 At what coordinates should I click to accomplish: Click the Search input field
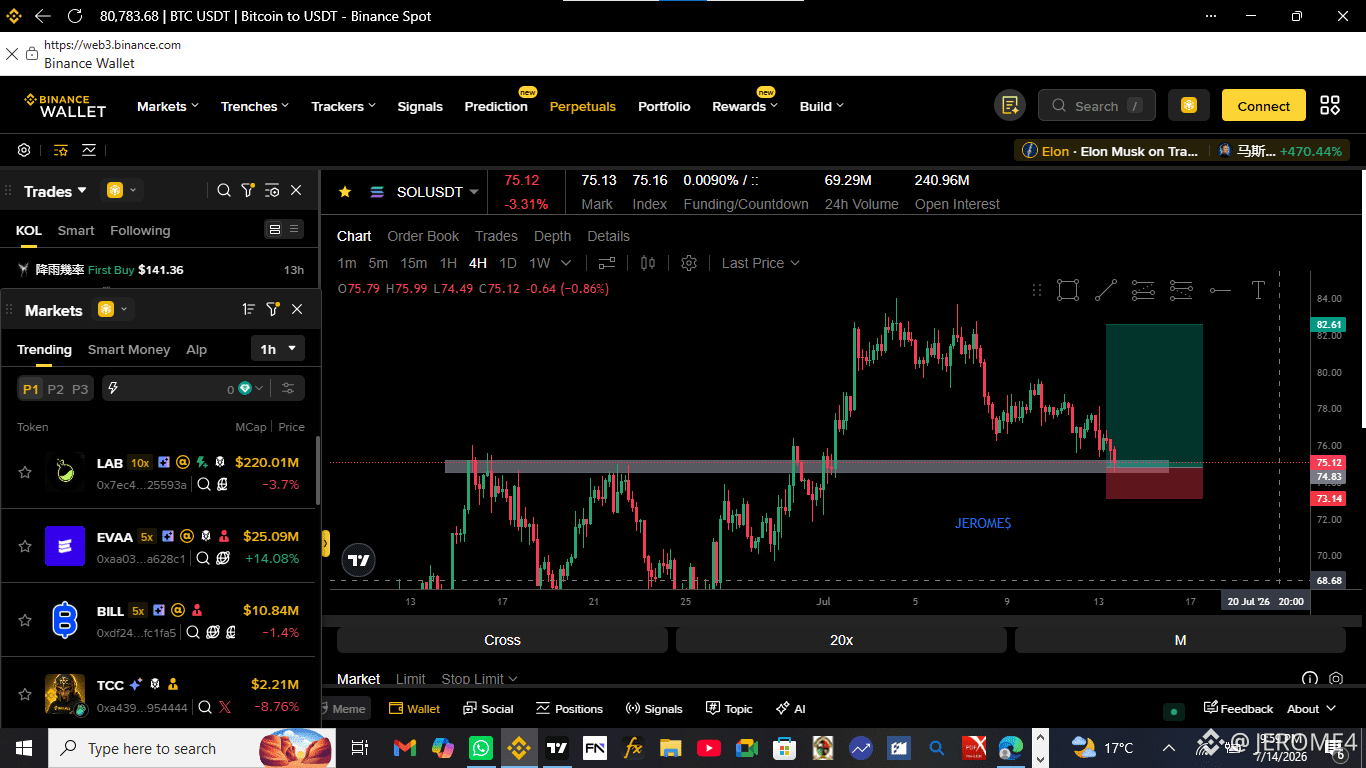[x=1097, y=106]
